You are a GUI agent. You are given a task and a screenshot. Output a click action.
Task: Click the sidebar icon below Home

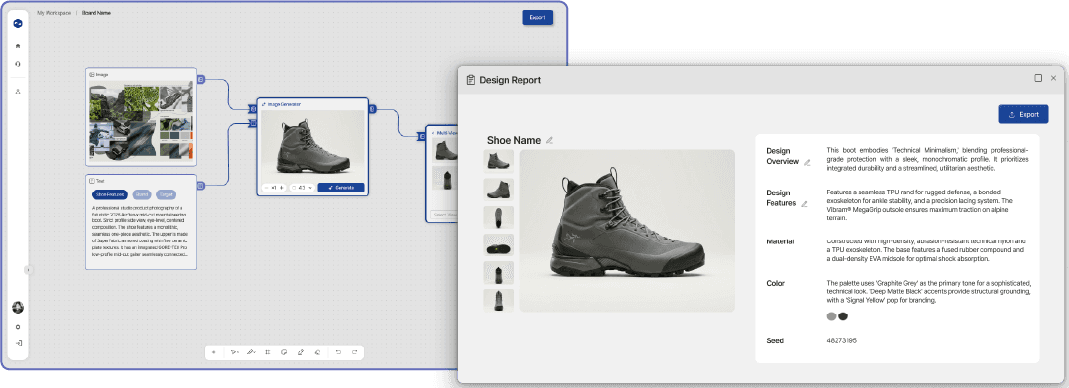pos(18,63)
